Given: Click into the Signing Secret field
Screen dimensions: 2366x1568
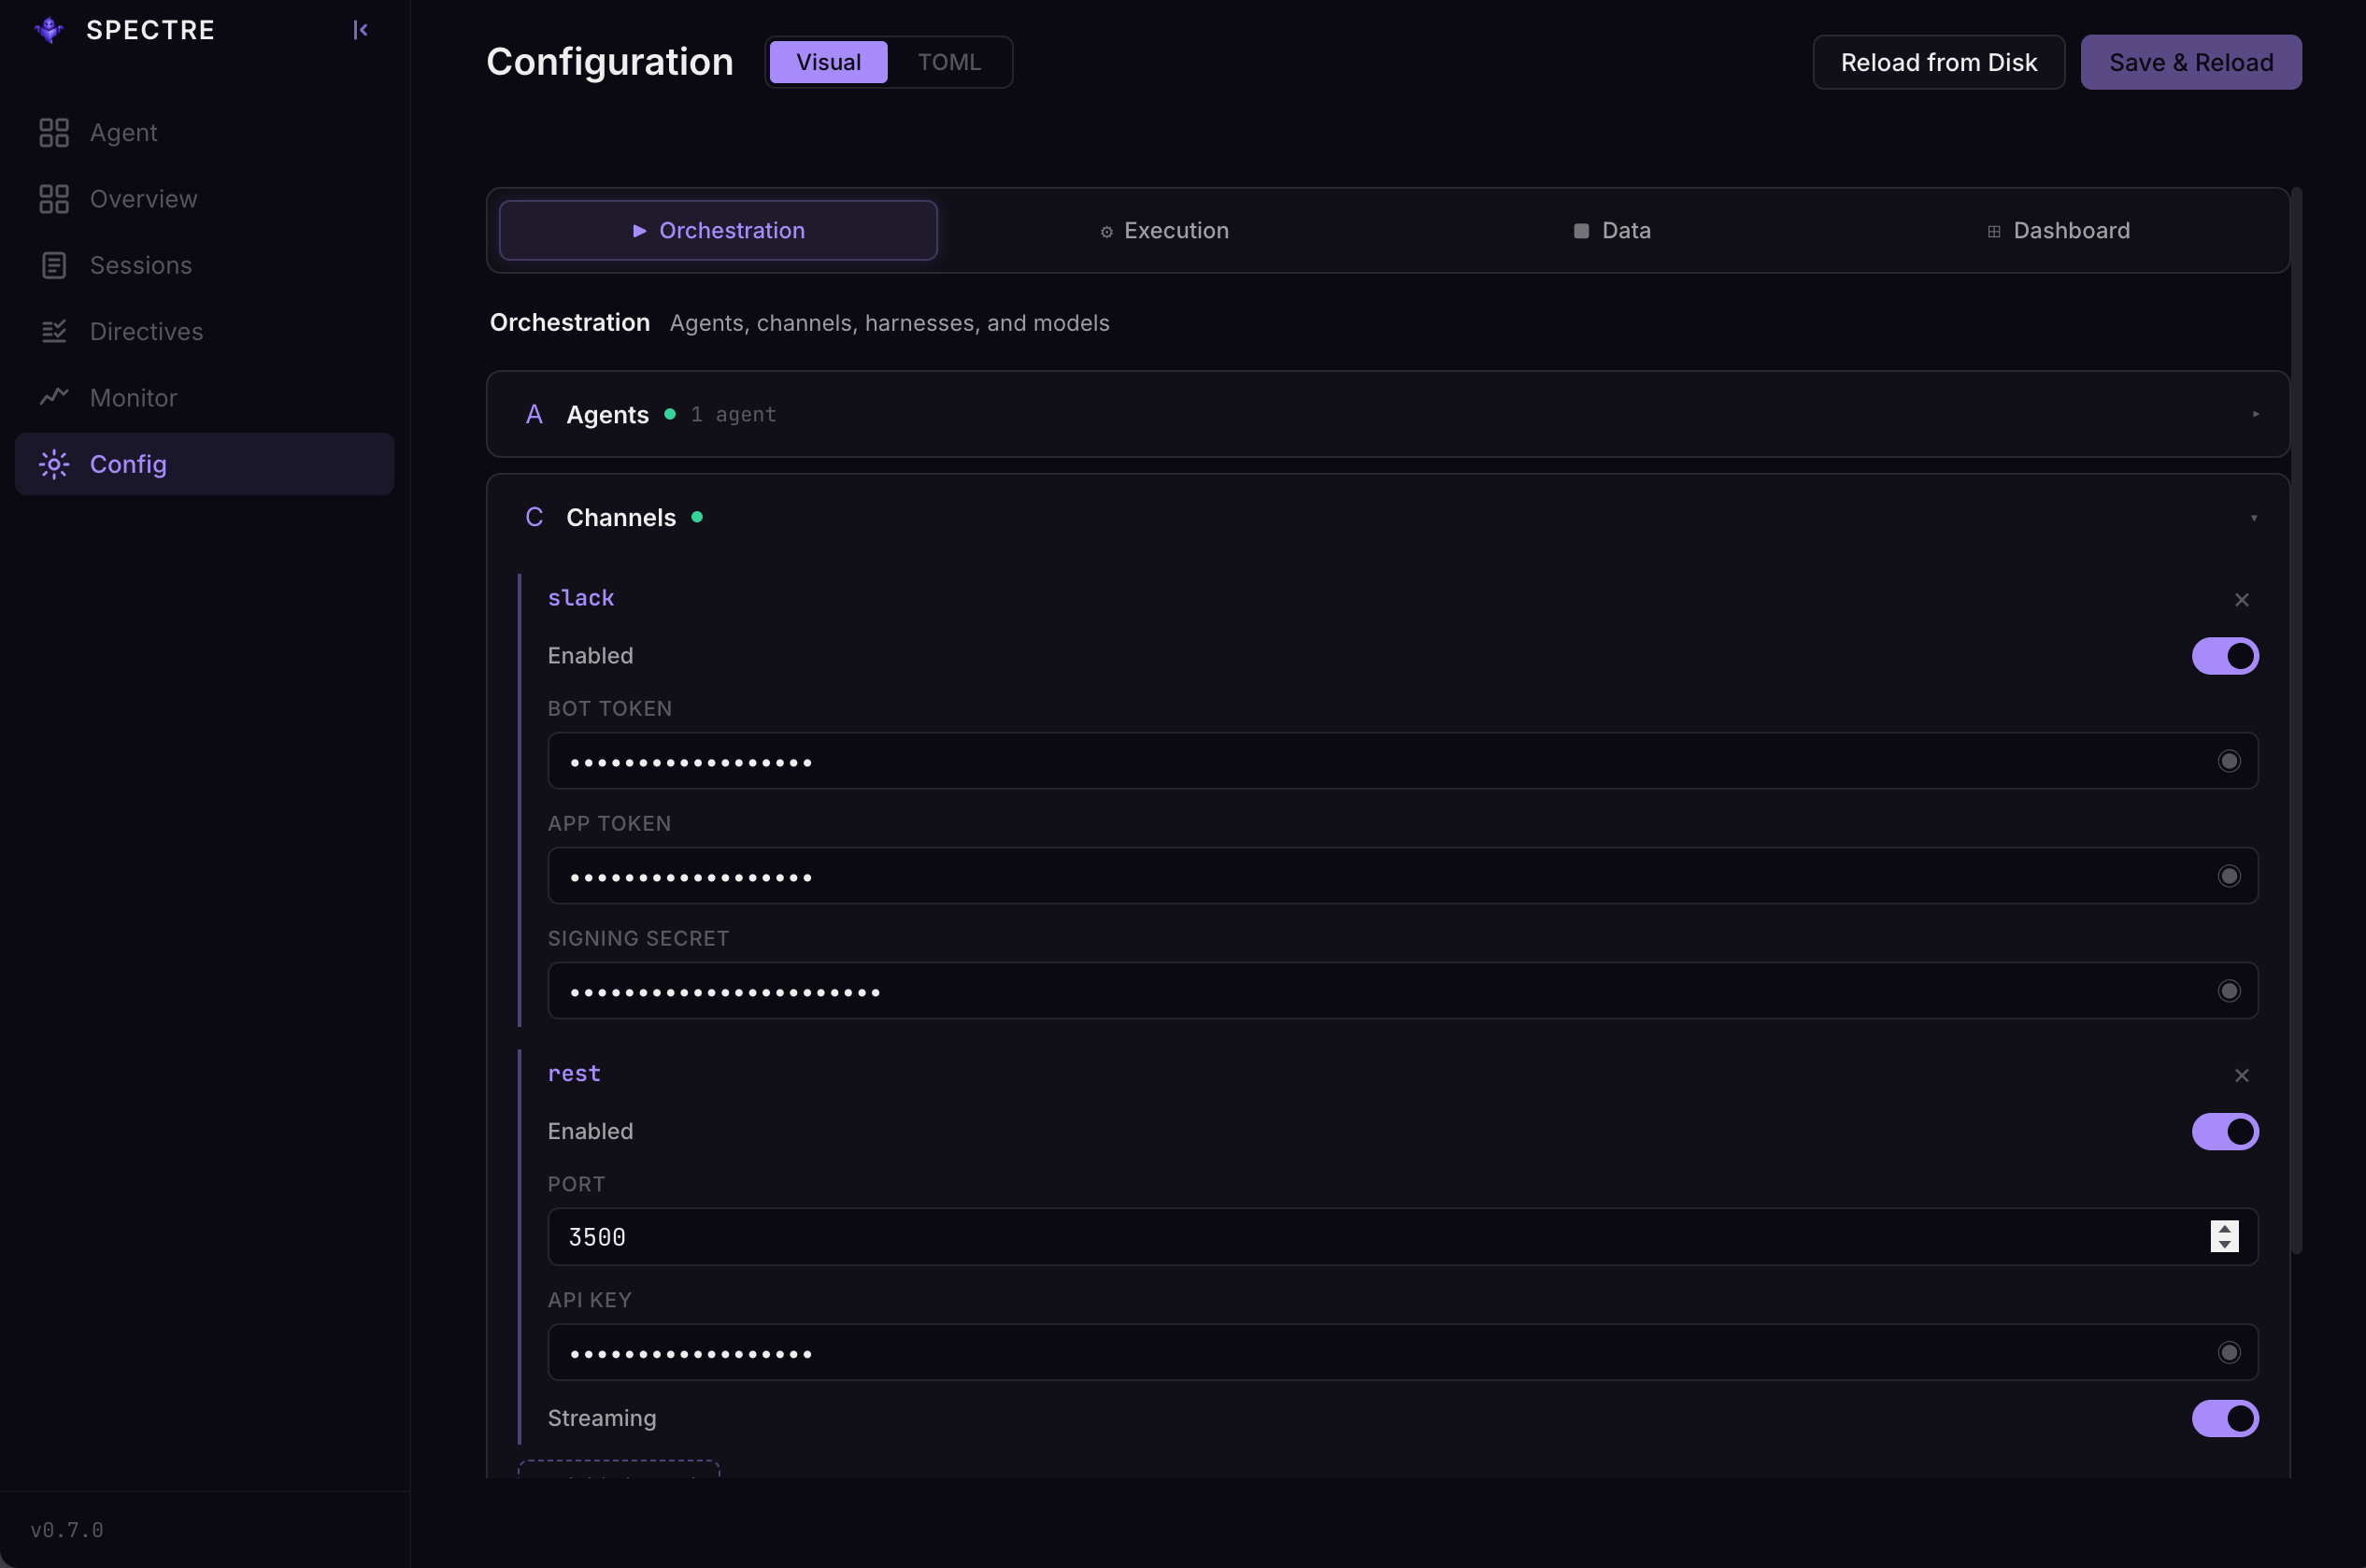Looking at the screenshot, I should point(1402,991).
